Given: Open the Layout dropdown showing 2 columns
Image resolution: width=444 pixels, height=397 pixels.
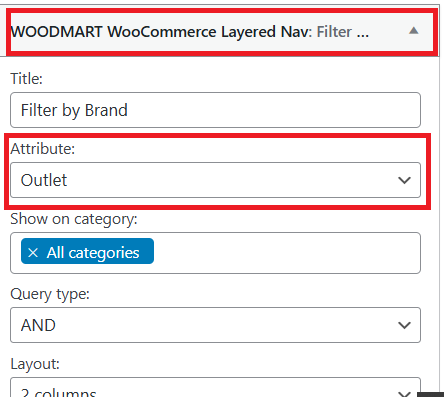Looking at the screenshot, I should coord(215,387).
